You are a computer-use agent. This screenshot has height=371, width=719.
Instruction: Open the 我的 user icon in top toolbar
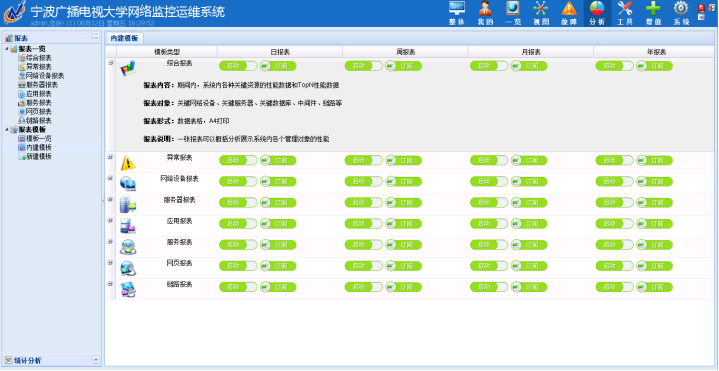(485, 8)
